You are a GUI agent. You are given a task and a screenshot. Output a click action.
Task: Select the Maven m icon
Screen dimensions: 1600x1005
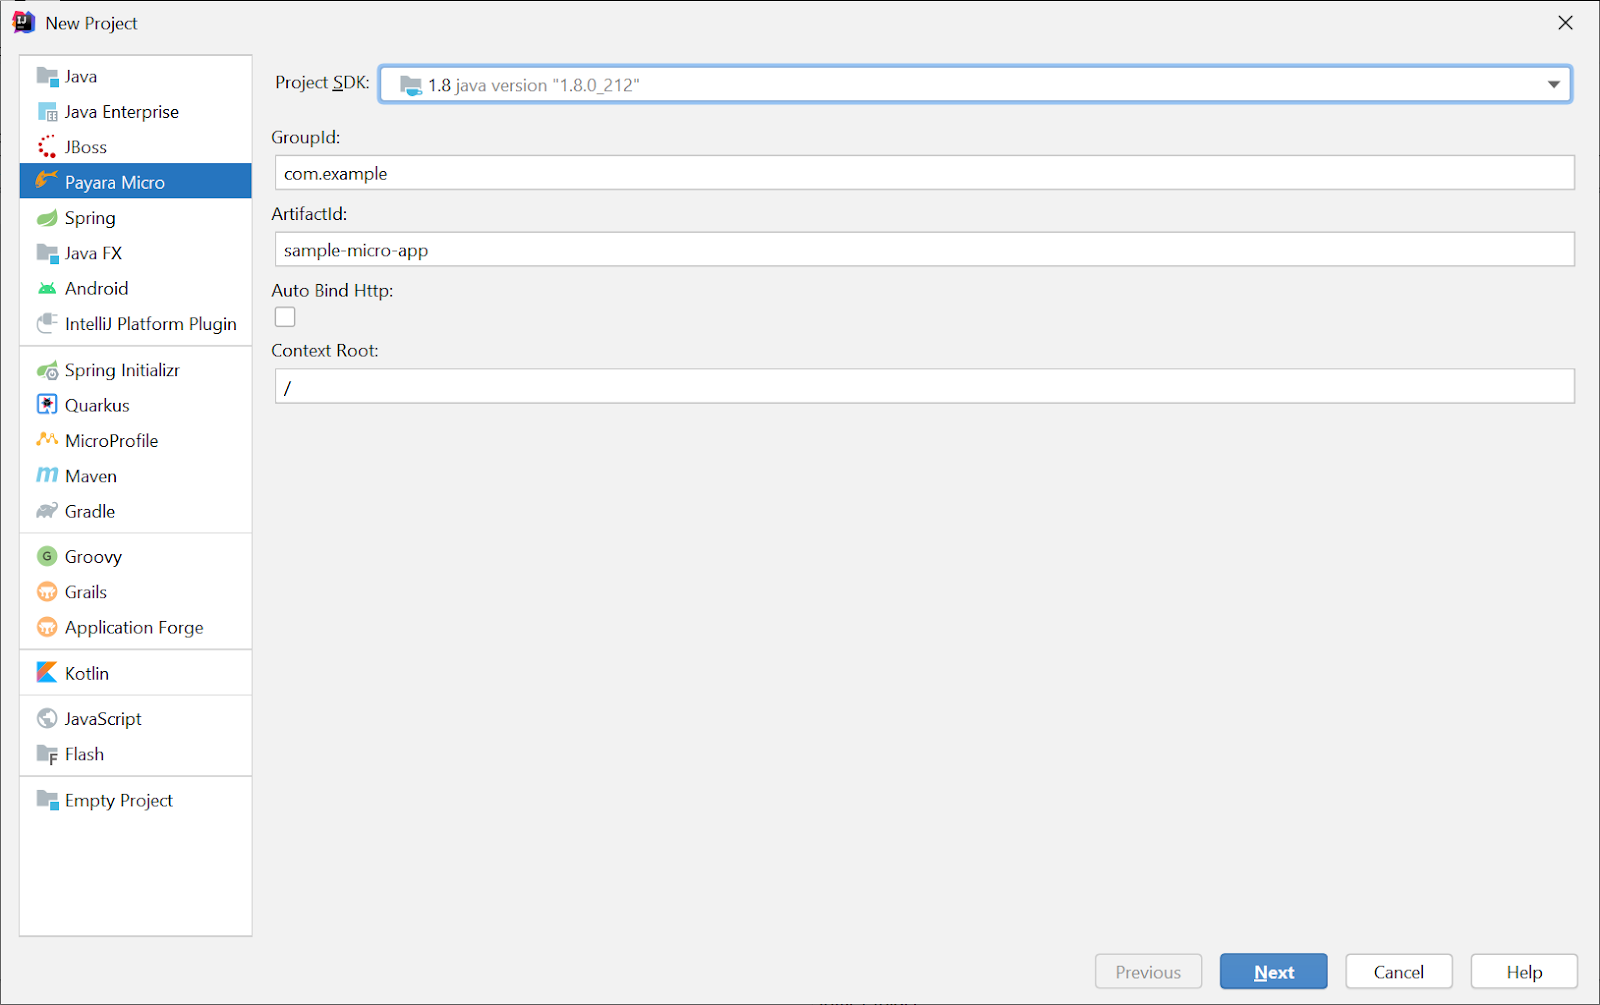47,476
